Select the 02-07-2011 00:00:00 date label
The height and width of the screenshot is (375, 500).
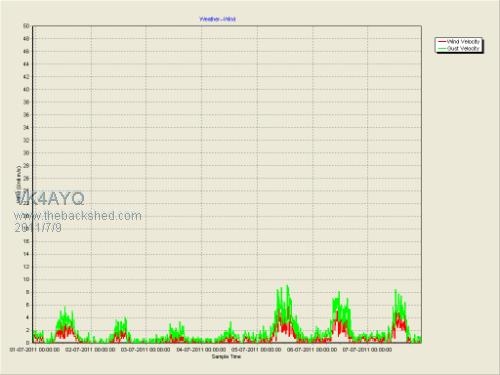90,350
